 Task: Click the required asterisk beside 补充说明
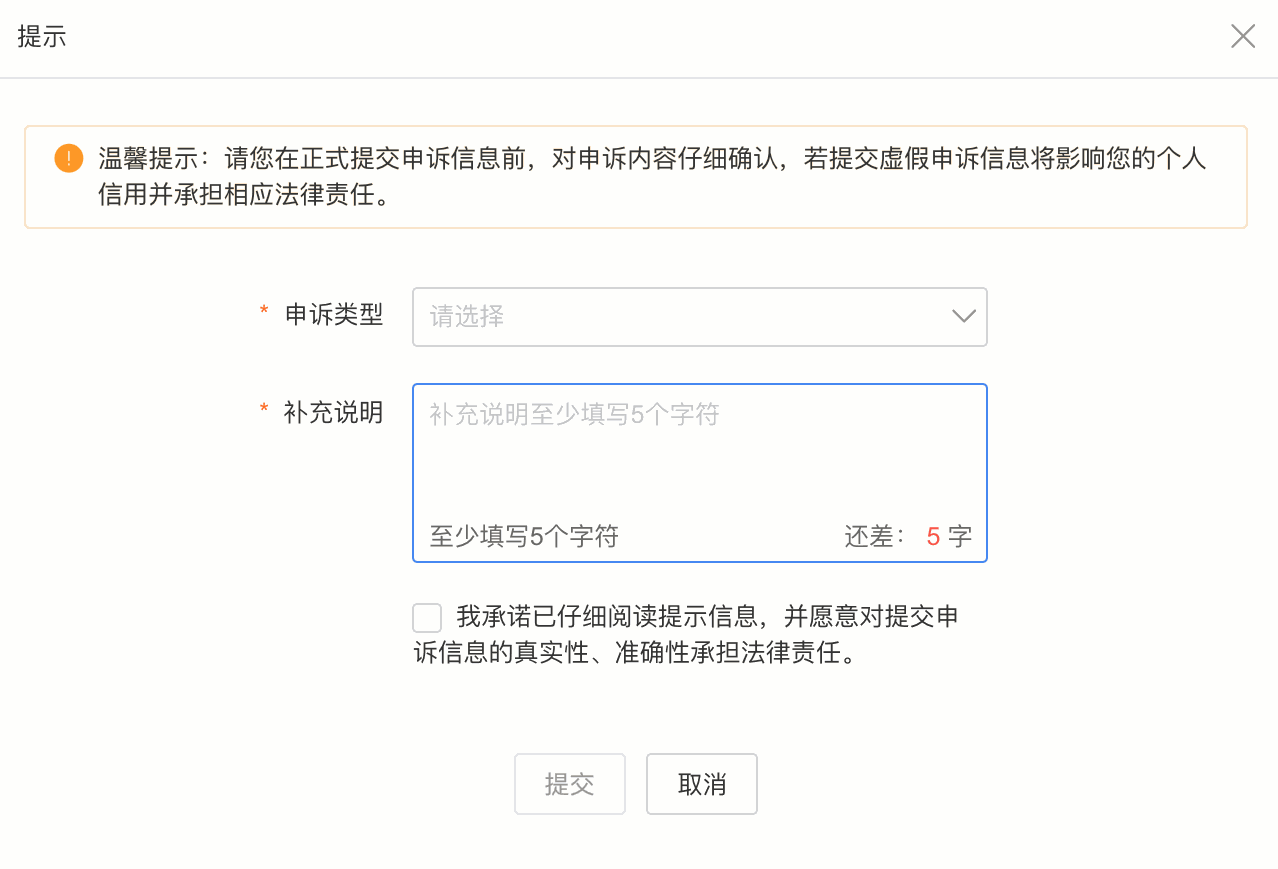point(264,410)
